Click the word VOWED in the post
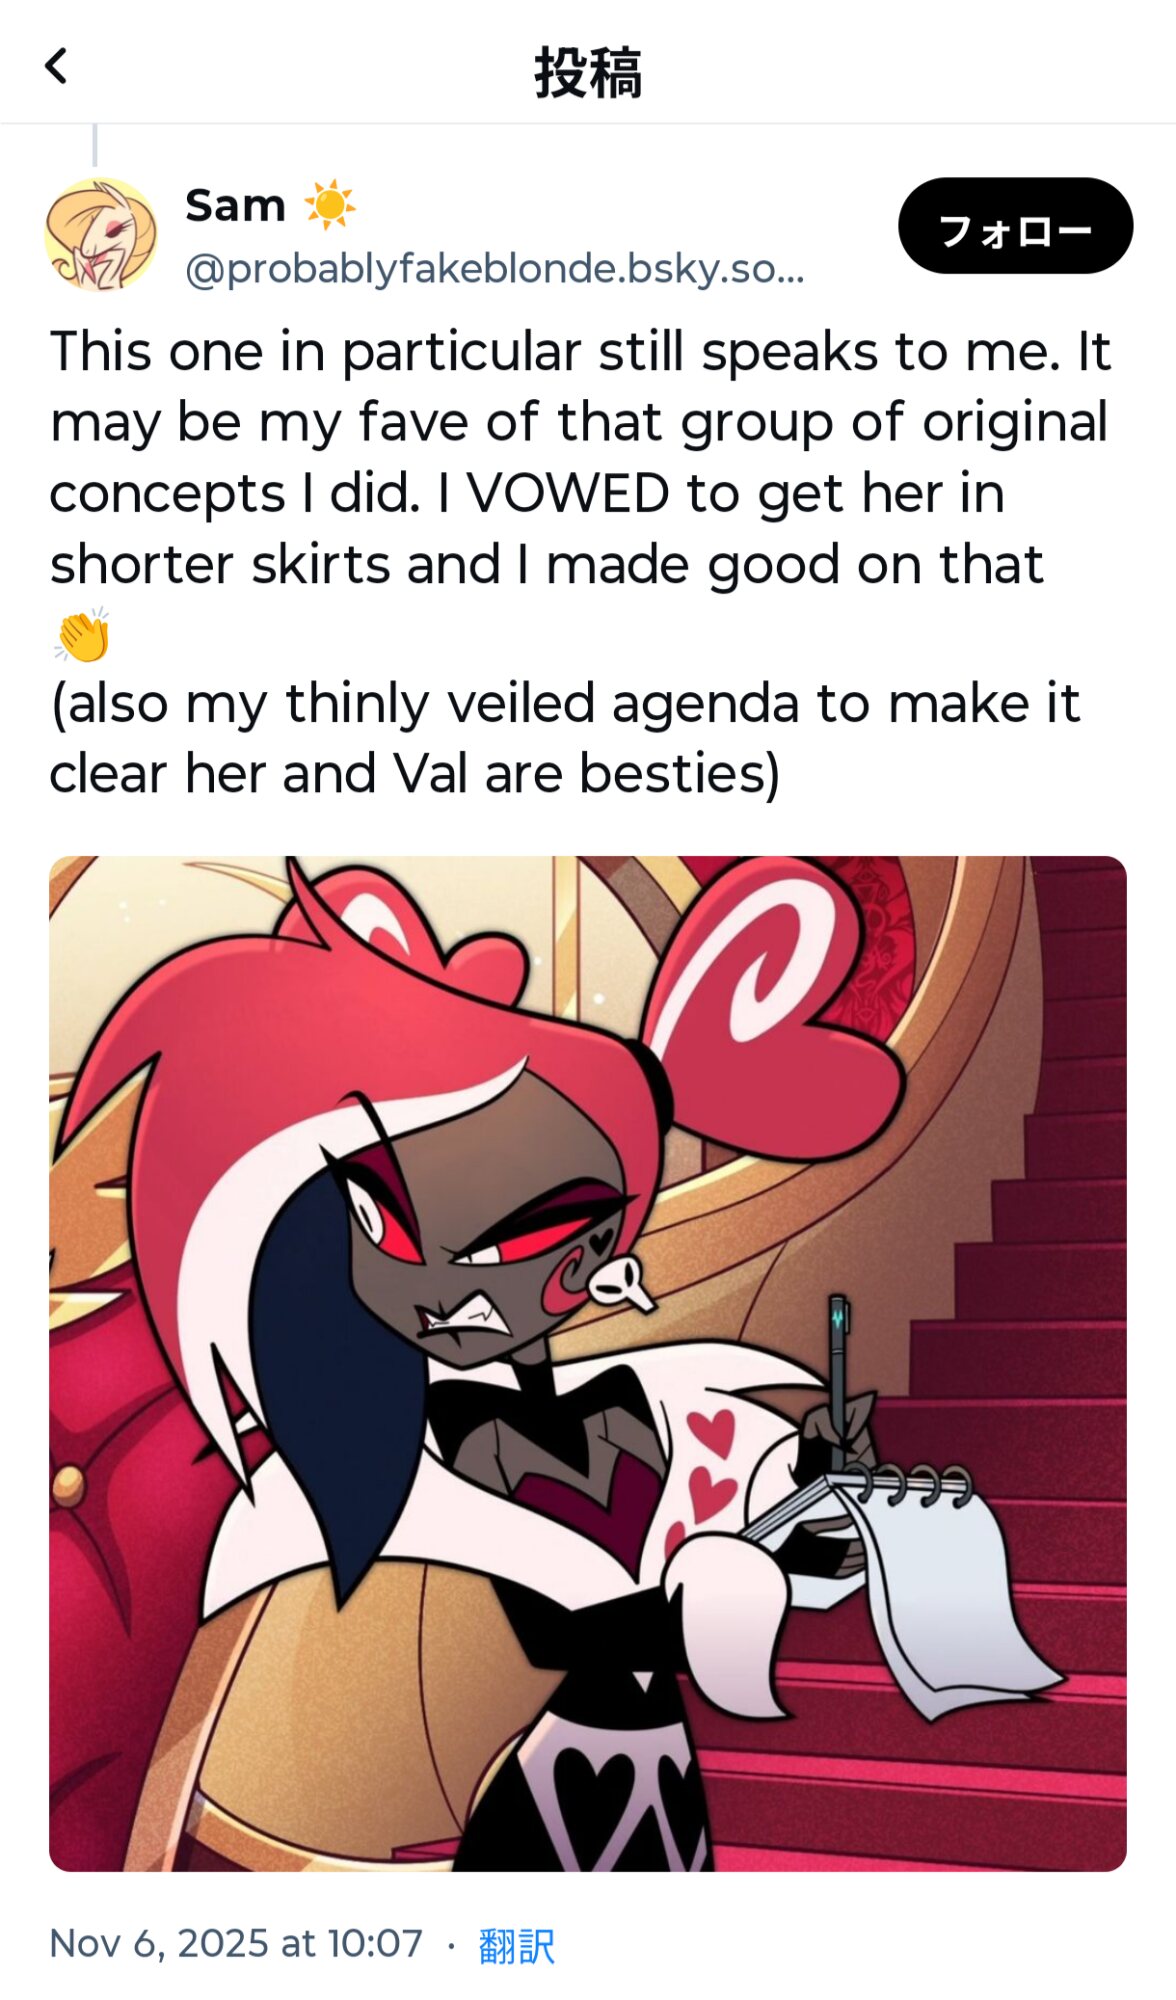The width and height of the screenshot is (1176, 2000). (568, 494)
